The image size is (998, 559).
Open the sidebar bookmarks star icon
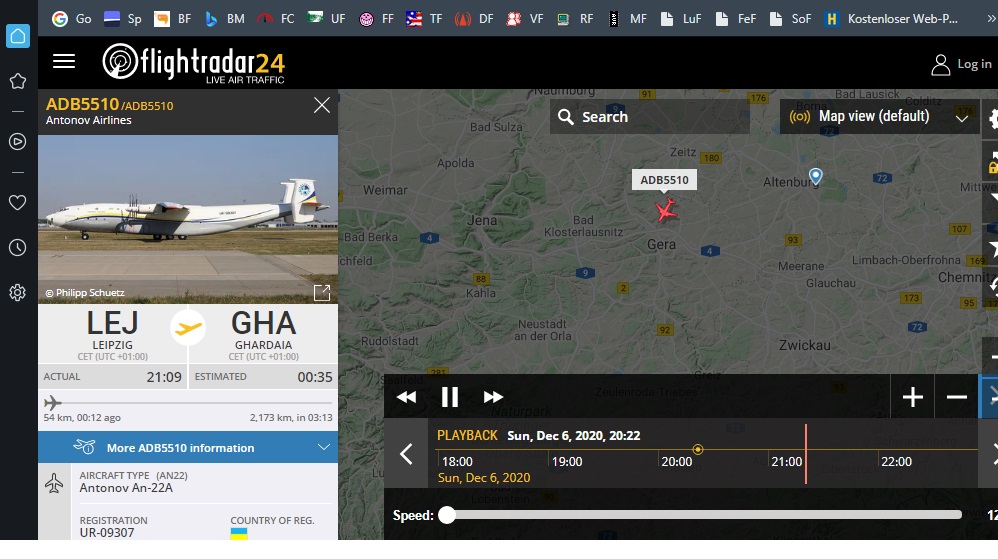18,81
